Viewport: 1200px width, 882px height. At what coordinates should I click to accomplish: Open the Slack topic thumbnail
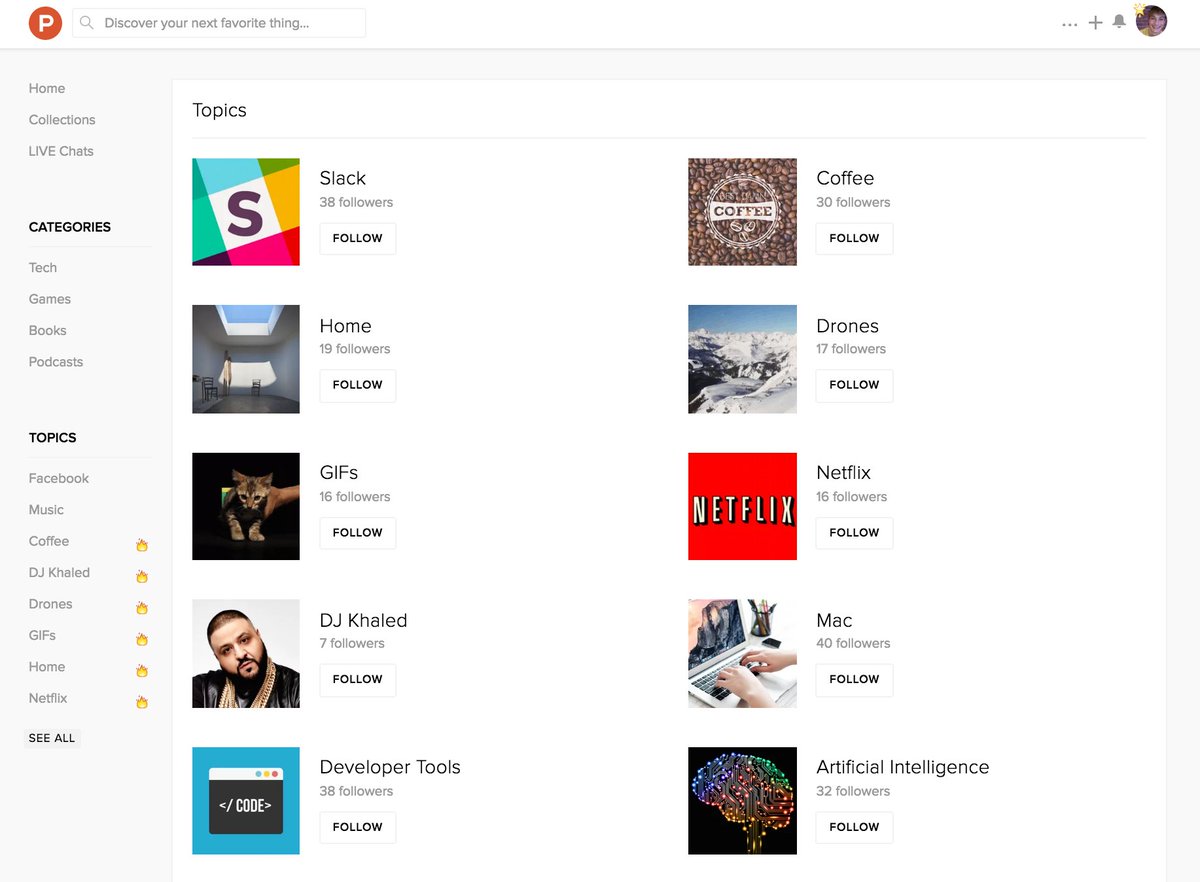246,212
